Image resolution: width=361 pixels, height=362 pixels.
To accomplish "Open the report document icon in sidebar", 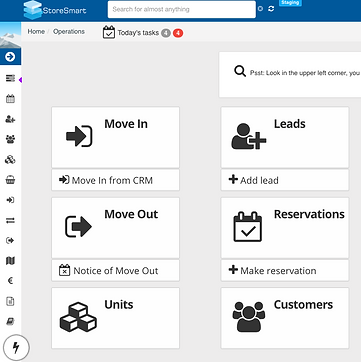I will (x=10, y=301).
